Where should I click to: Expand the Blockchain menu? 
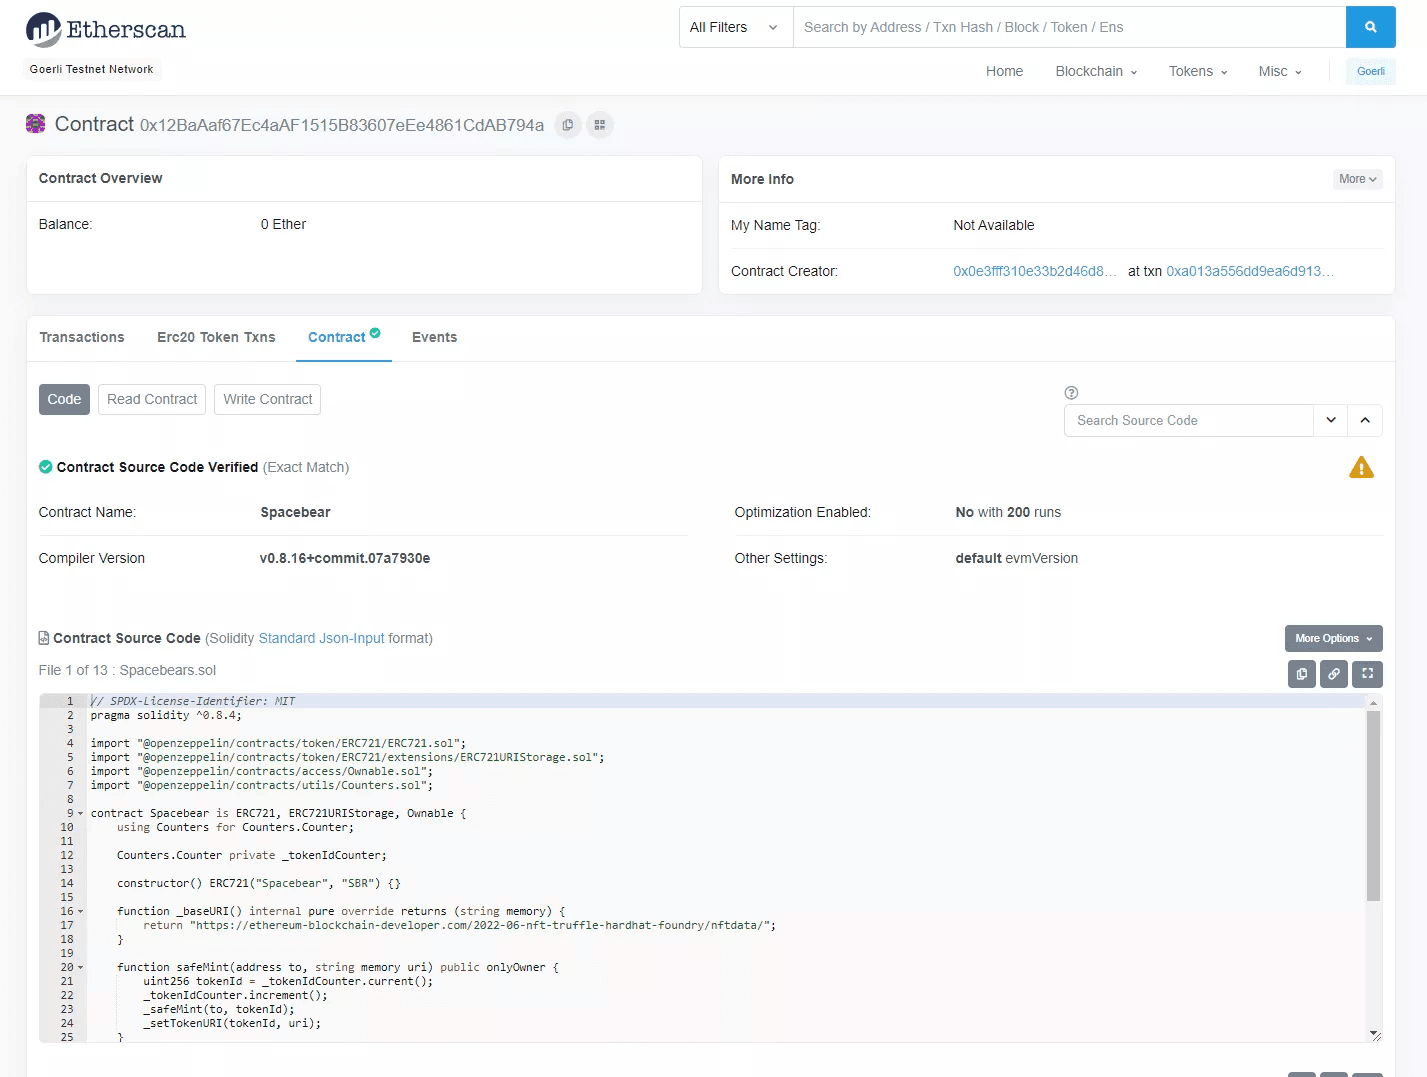coord(1096,71)
